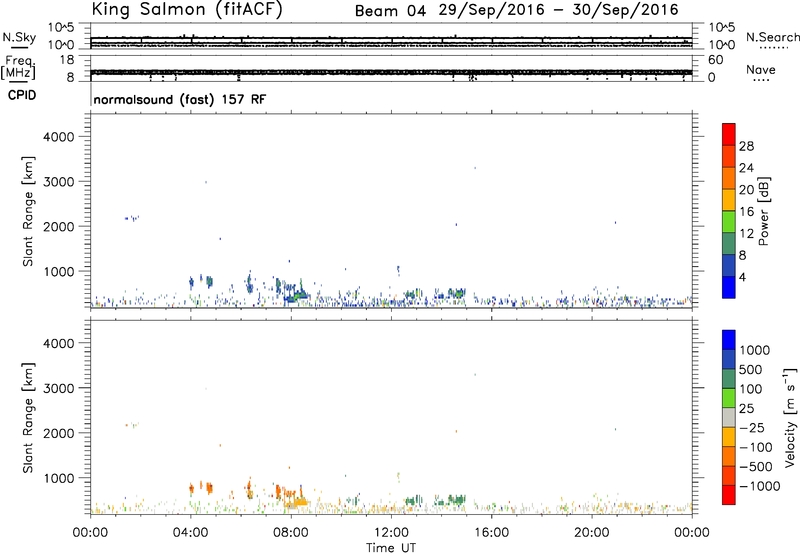Click the '3000' tick on power panel axis
Screen dimensions: 800x554
(58, 182)
